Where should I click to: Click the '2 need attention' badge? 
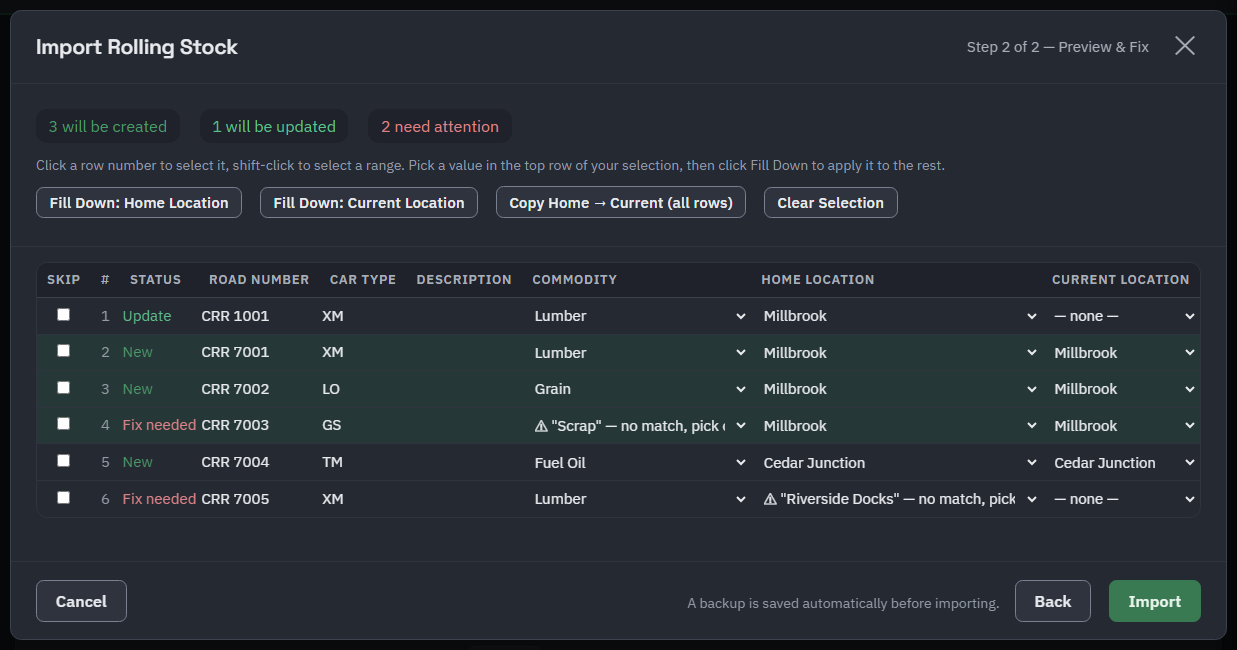pyautogui.click(x=440, y=126)
